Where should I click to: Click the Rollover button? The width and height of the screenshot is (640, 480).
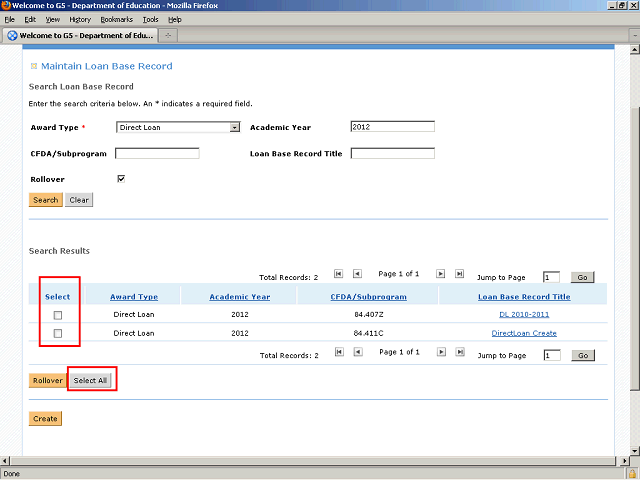[x=48, y=380]
